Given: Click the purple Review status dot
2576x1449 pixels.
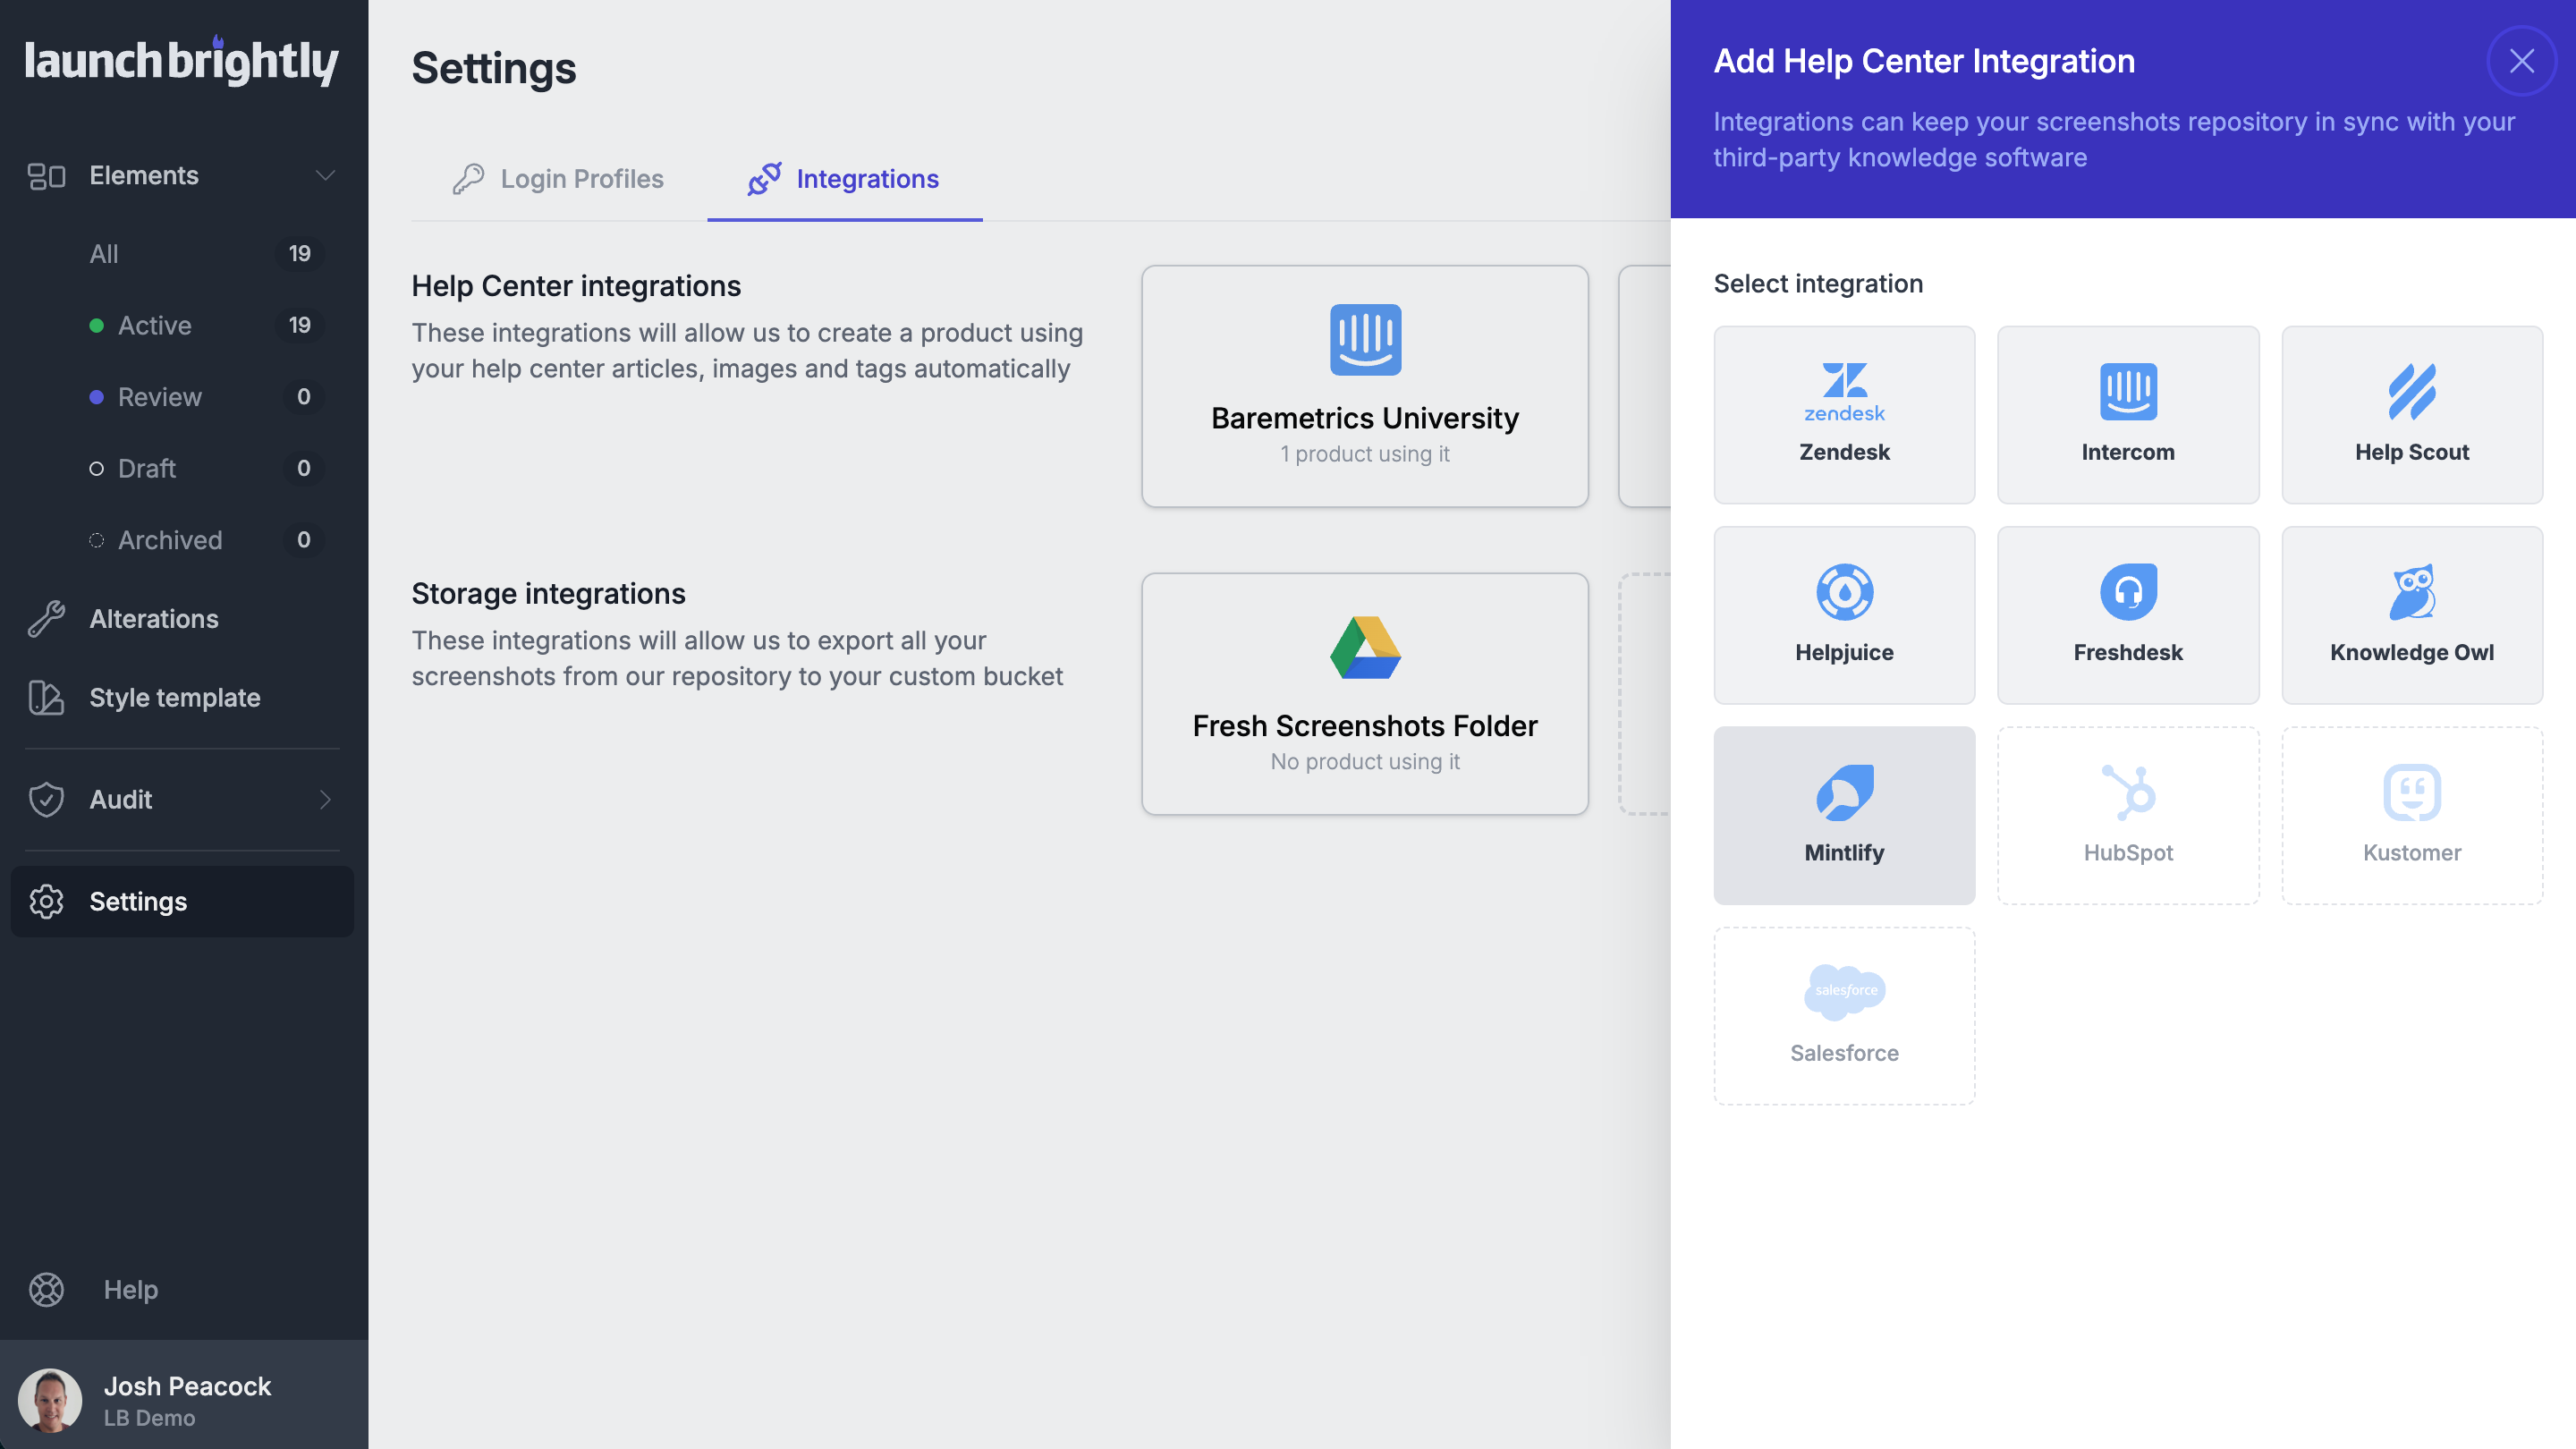Looking at the screenshot, I should point(96,397).
